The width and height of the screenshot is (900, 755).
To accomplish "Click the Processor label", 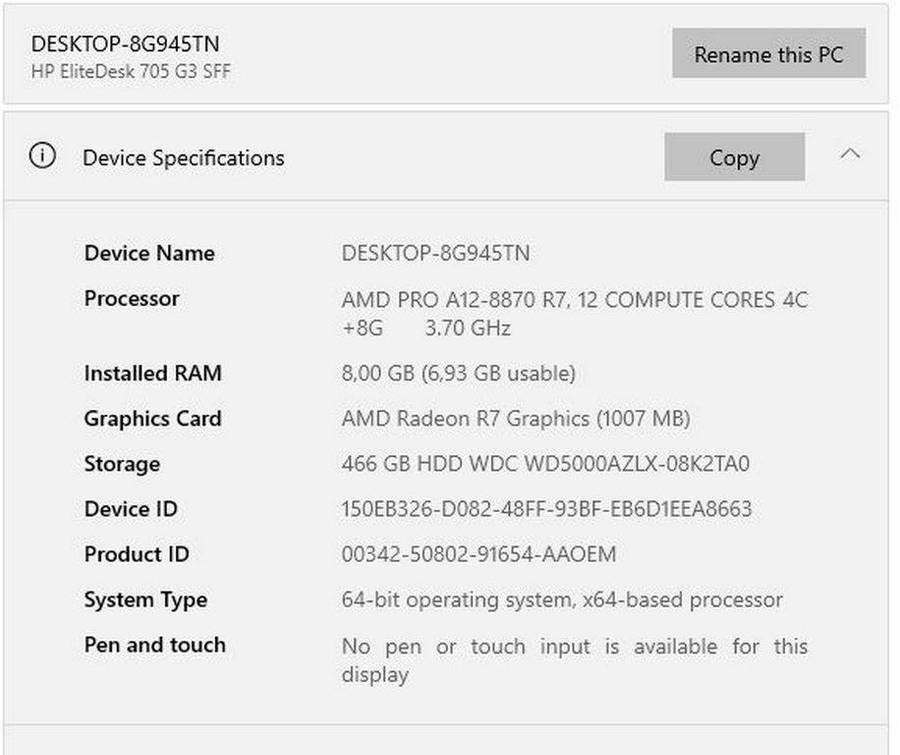I will coord(132,298).
